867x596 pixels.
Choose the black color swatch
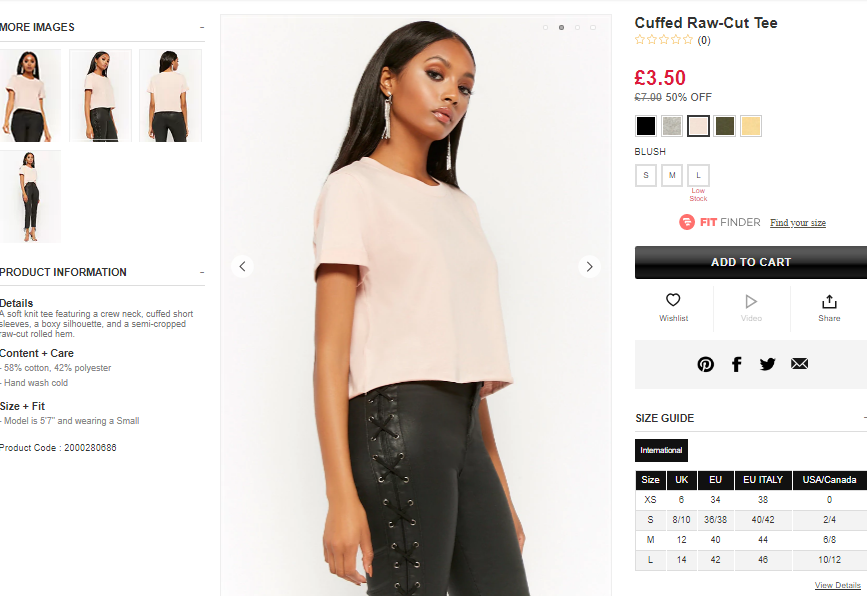(645, 126)
